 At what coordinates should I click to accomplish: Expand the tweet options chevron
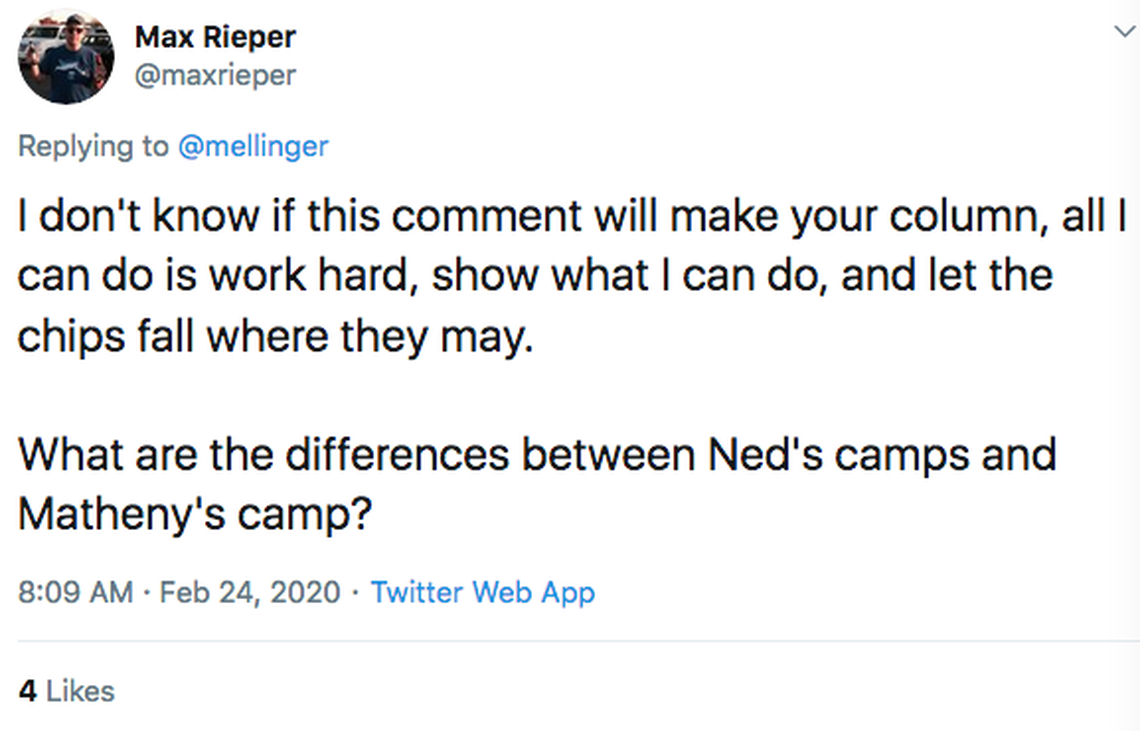[1124, 32]
